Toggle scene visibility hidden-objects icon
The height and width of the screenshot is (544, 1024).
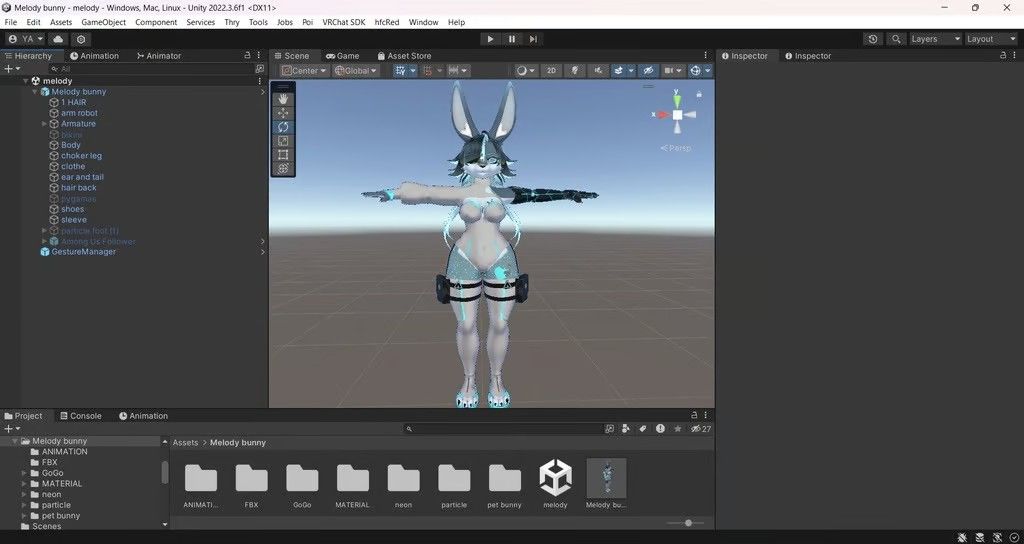pyautogui.click(x=648, y=71)
